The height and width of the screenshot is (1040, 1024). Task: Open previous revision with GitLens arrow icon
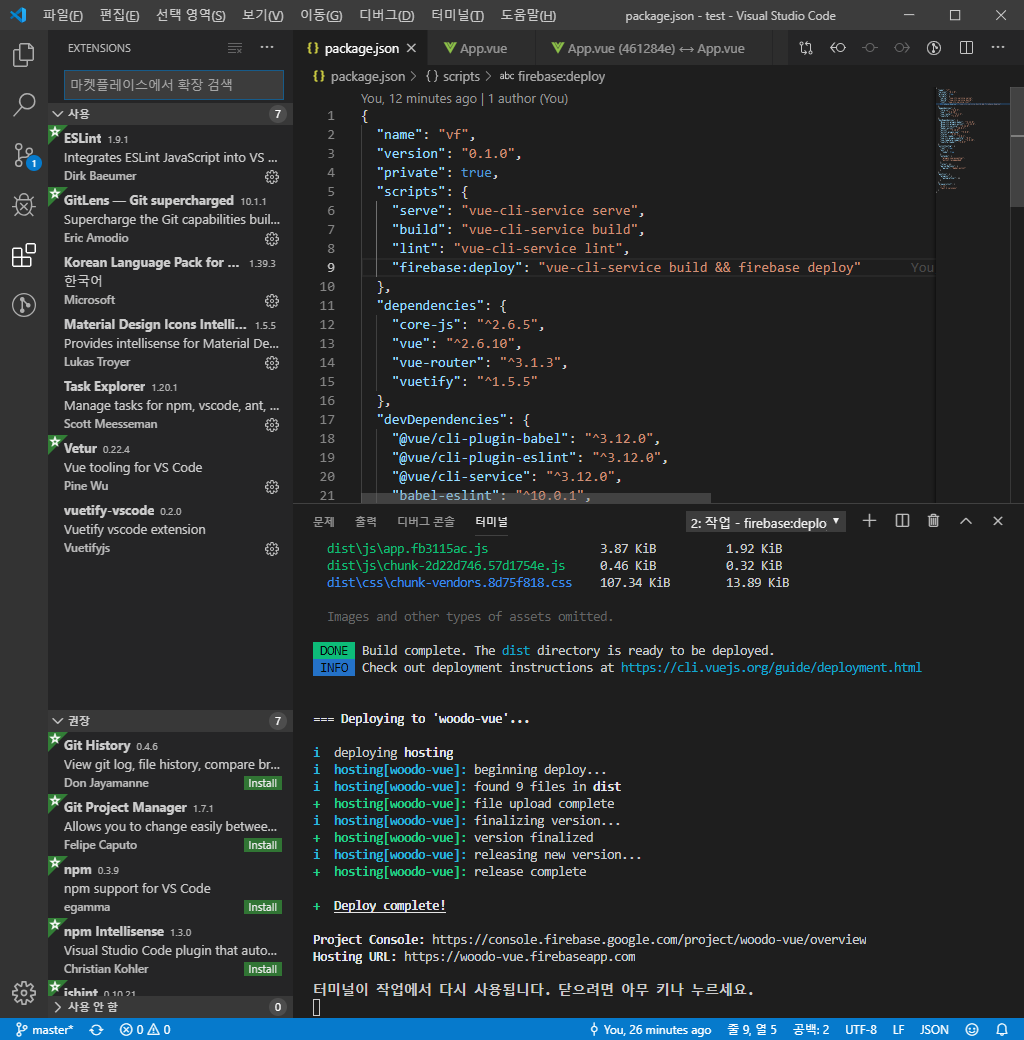(x=838, y=48)
